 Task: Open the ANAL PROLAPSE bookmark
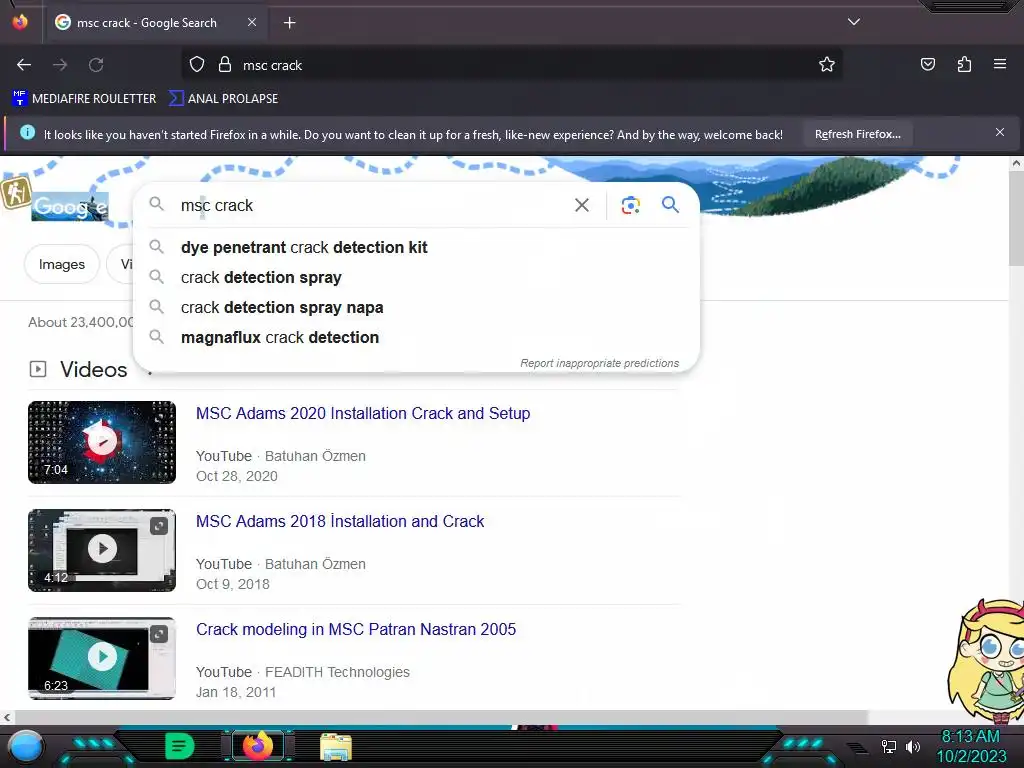(x=223, y=99)
